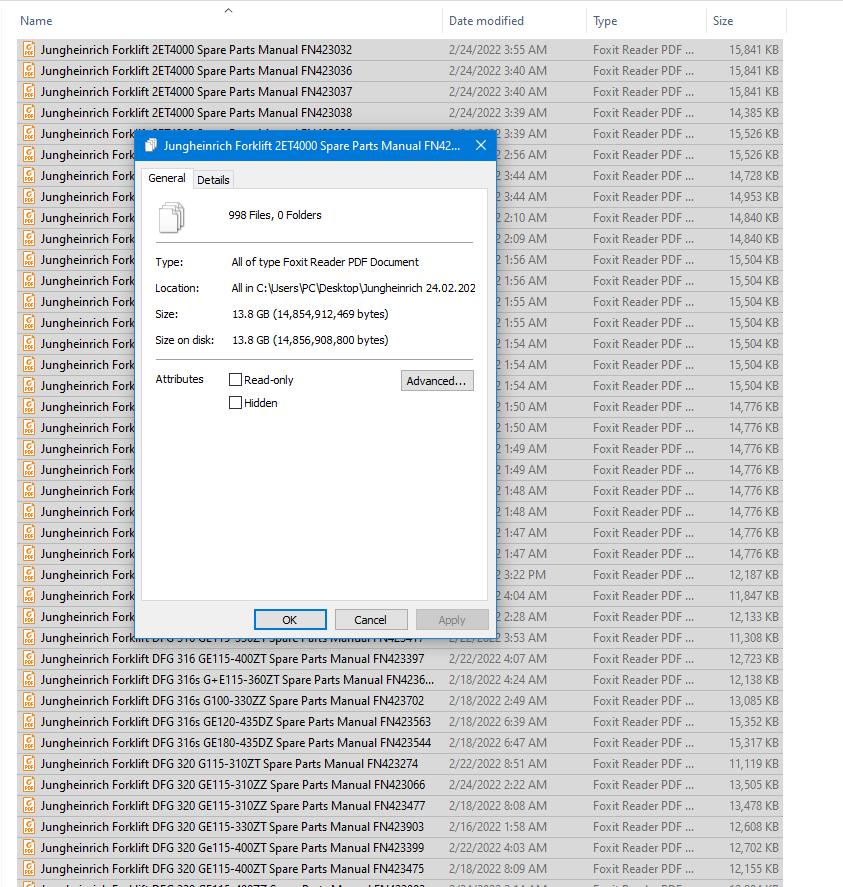Click date 2/16/2022 1:58 AM cell
Viewport: 843px width, 887px height.
point(498,826)
